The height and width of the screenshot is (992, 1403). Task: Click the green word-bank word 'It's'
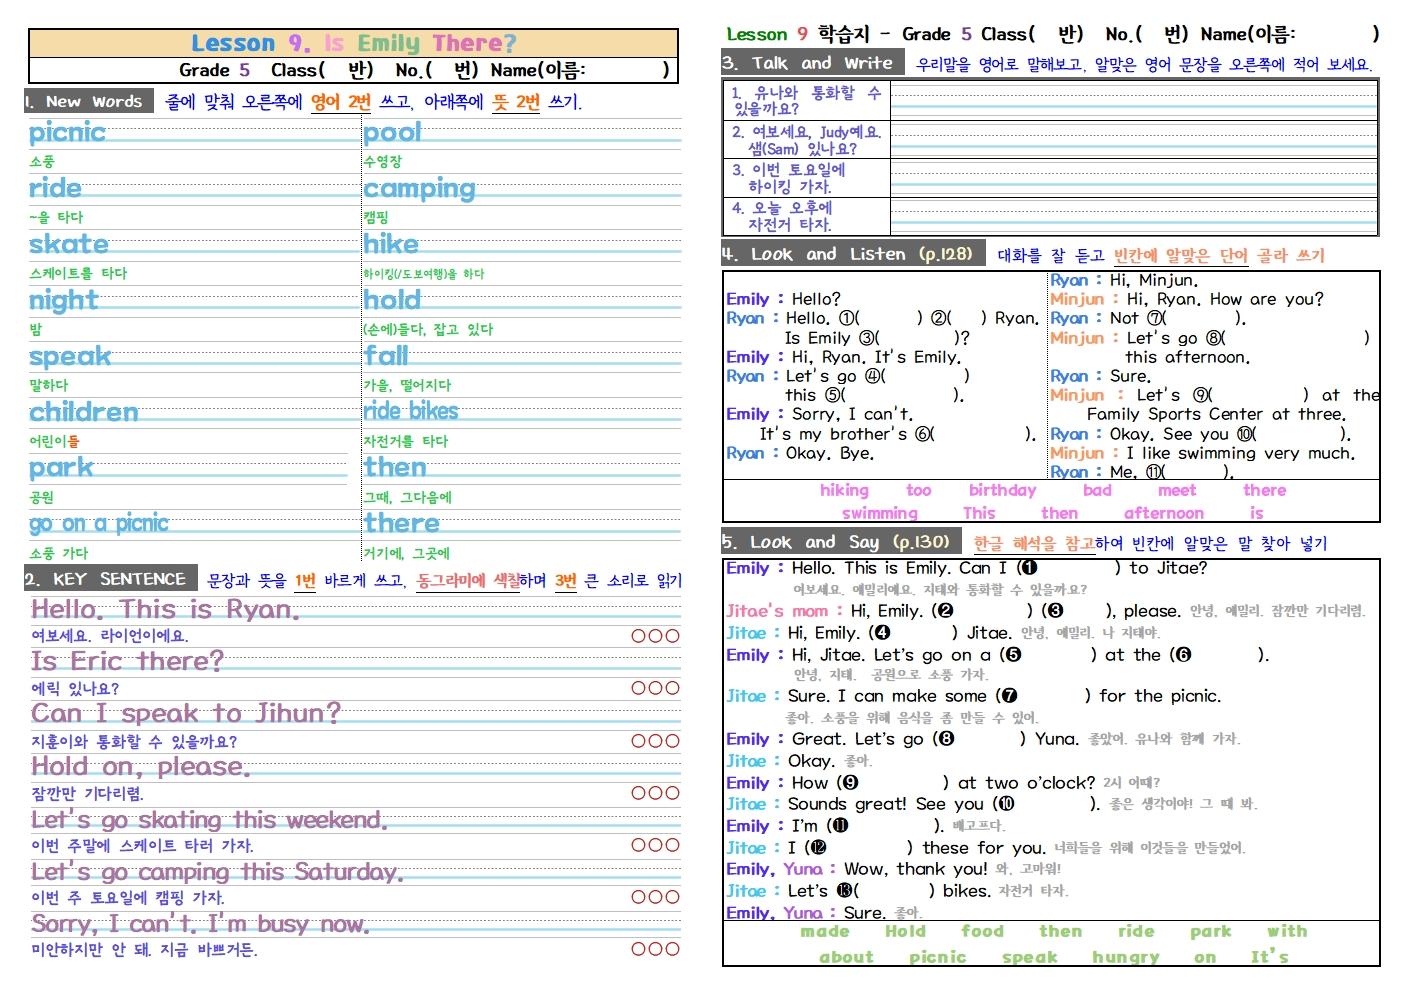pyautogui.click(x=1269, y=957)
